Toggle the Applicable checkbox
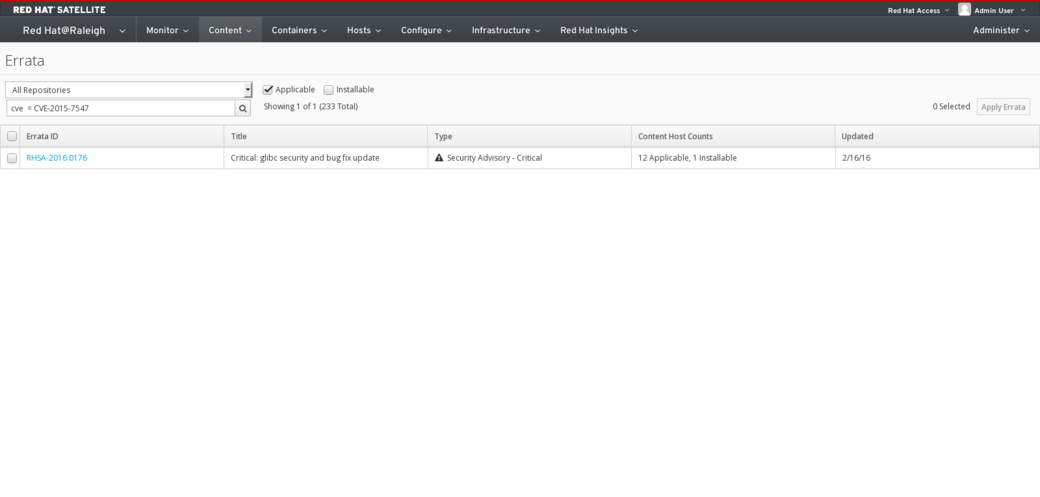This screenshot has height=497, width=1040. coord(268,90)
